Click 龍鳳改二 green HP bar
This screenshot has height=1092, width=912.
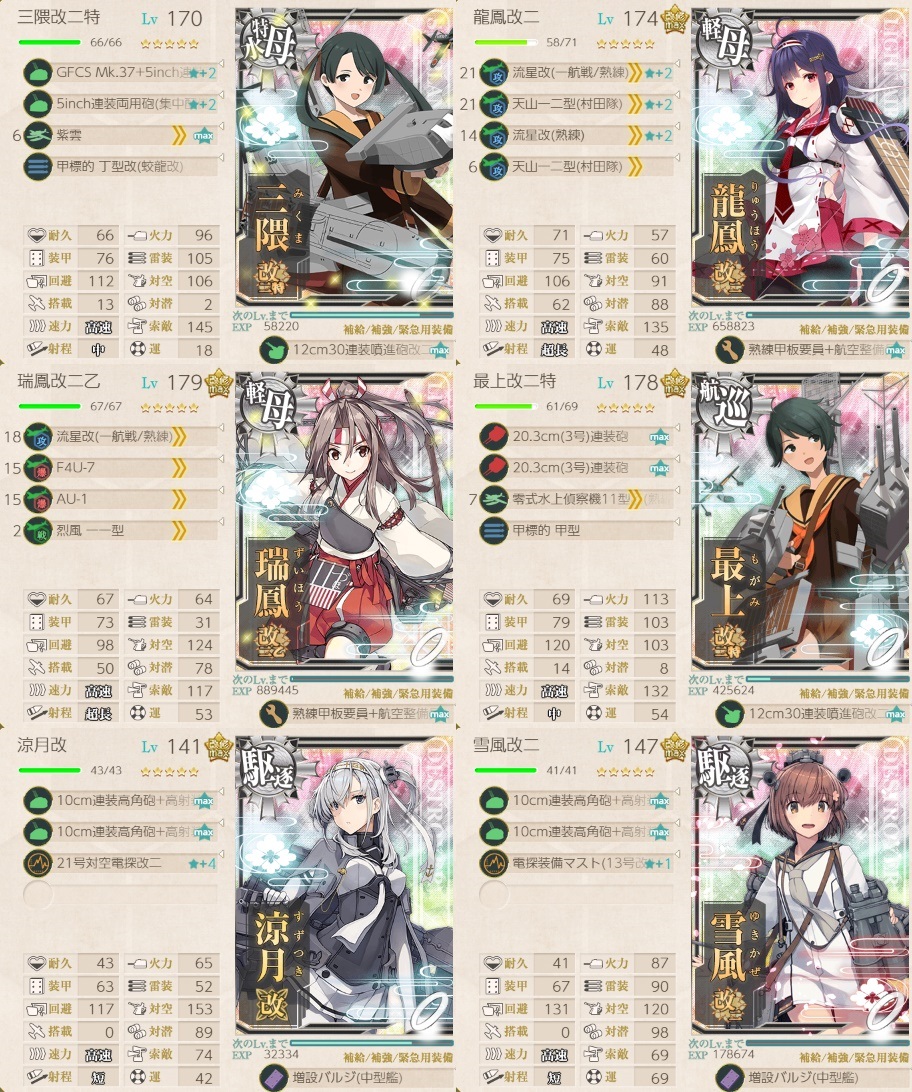pos(505,42)
